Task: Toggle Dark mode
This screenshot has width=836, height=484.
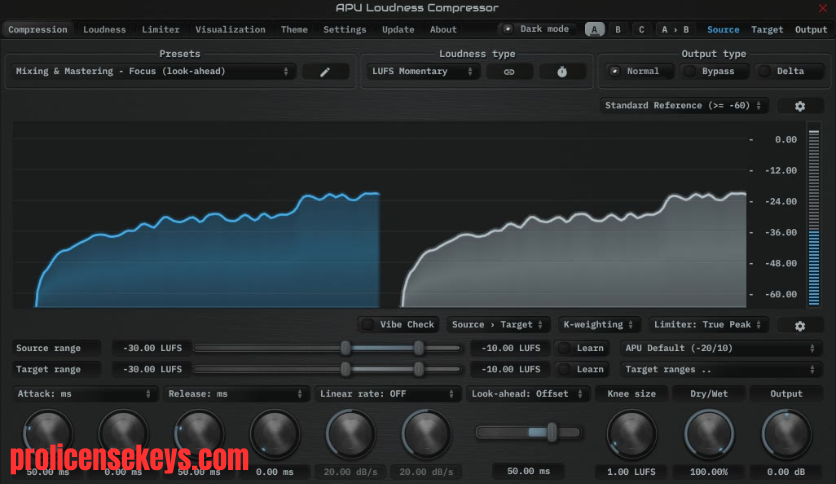Action: tap(538, 29)
